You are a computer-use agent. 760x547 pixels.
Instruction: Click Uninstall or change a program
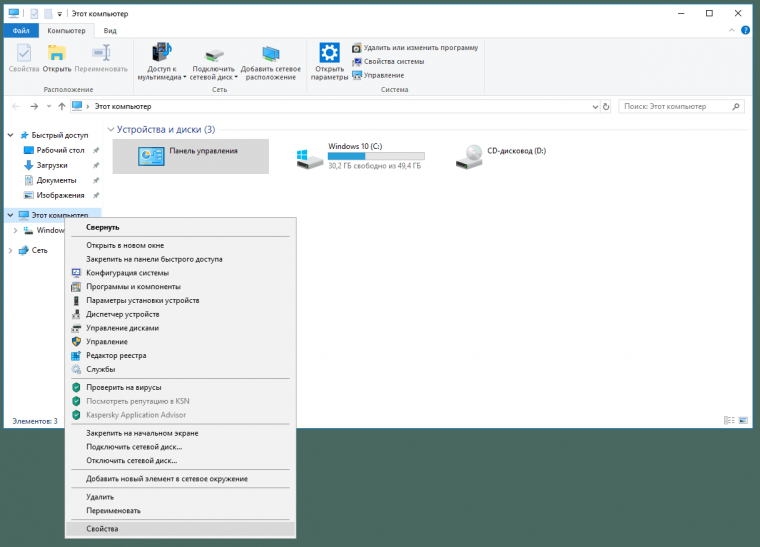(420, 47)
